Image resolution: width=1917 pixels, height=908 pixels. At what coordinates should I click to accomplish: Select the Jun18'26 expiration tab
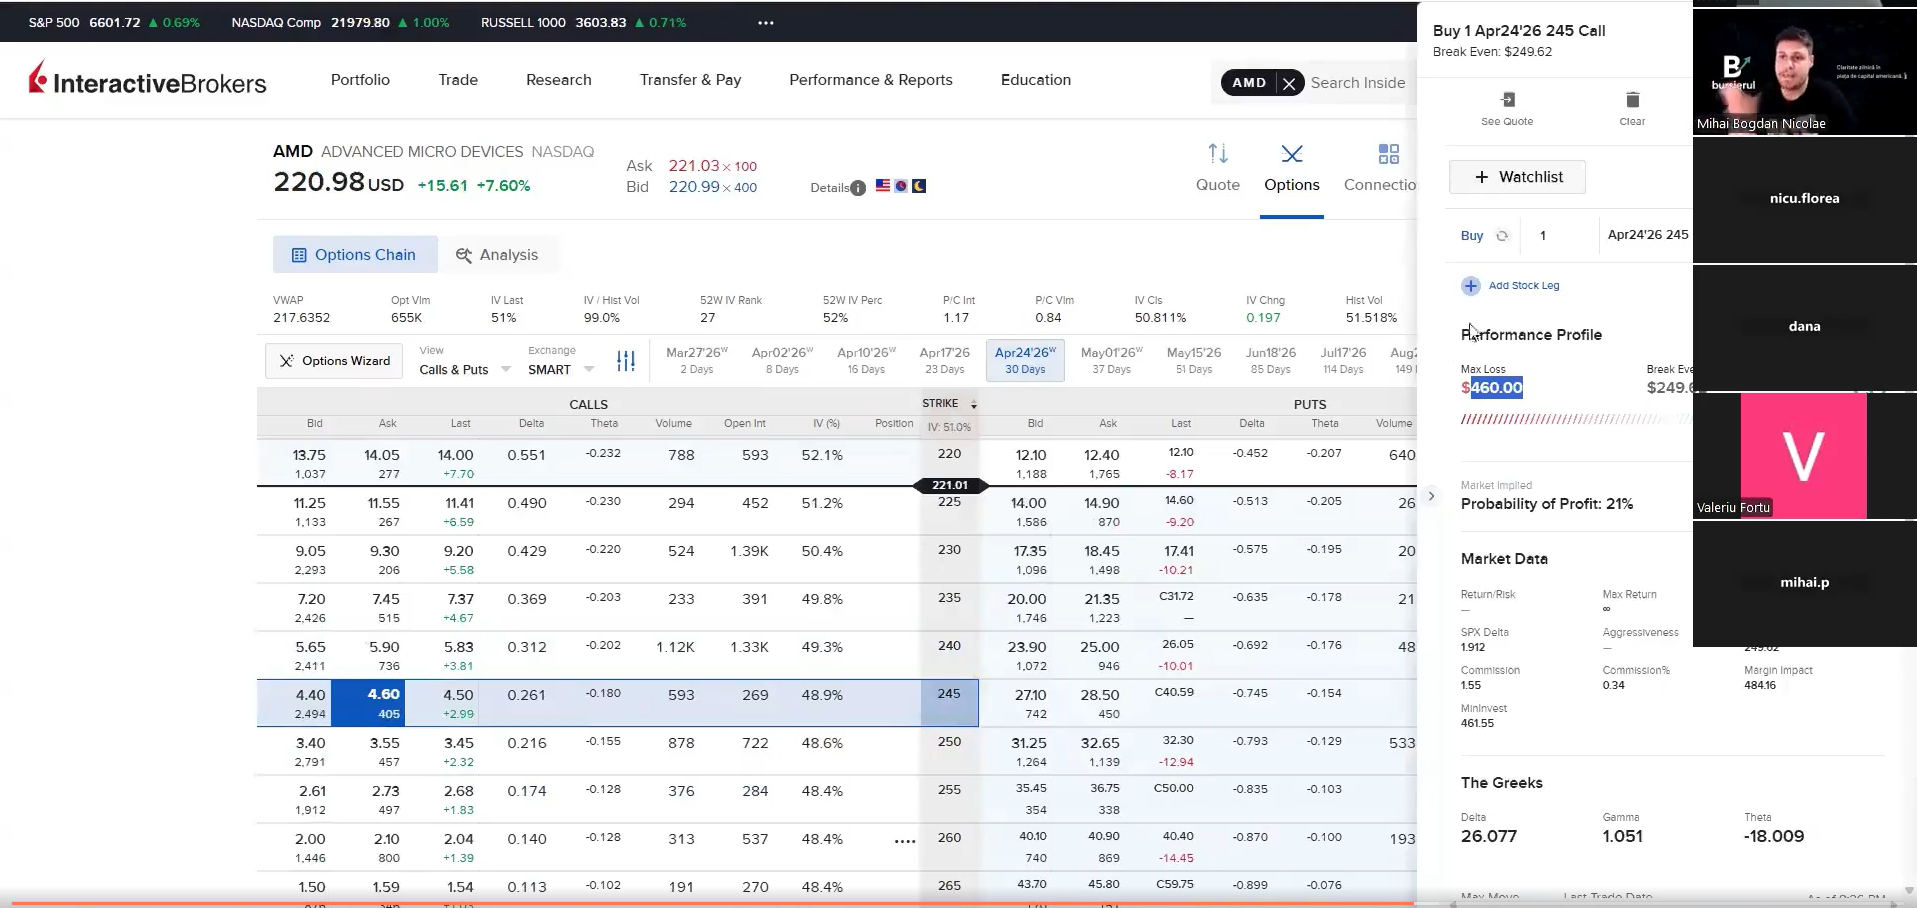pyautogui.click(x=1270, y=359)
